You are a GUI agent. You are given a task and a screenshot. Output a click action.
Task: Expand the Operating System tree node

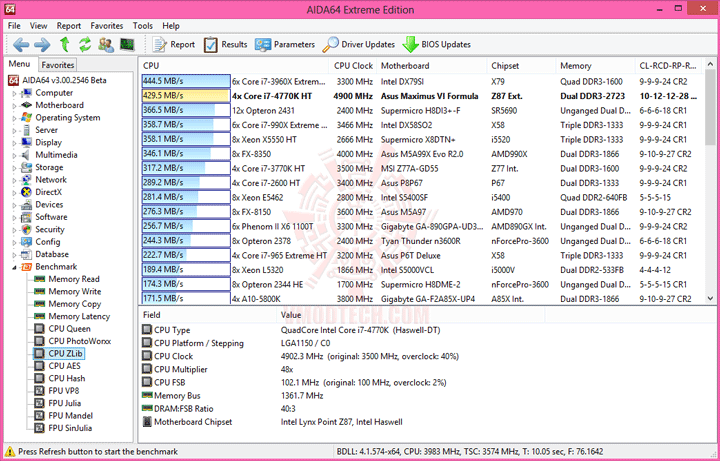pos(14,118)
